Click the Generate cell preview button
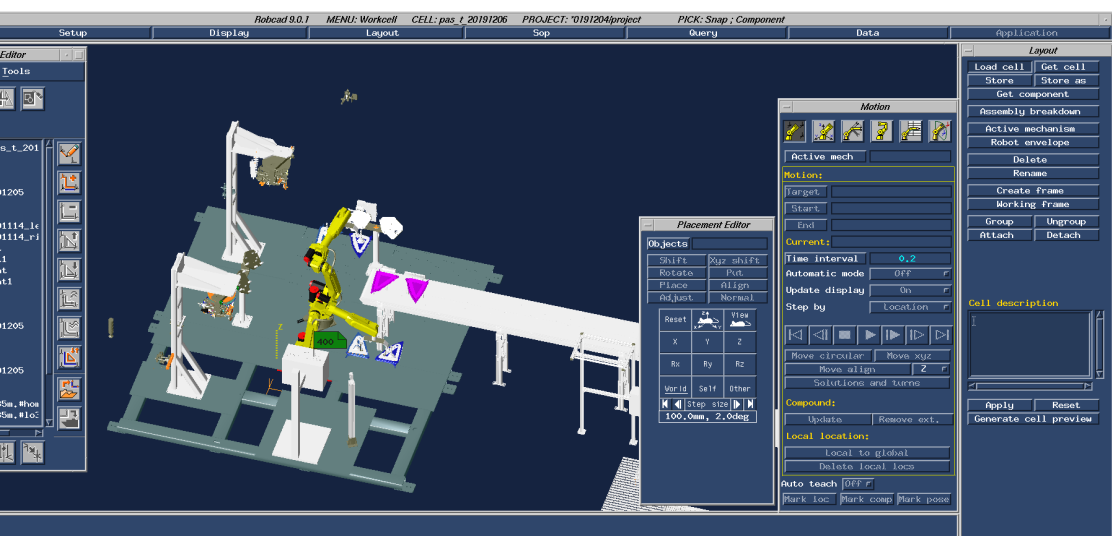Image resolution: width=1112 pixels, height=536 pixels. (x=1033, y=419)
